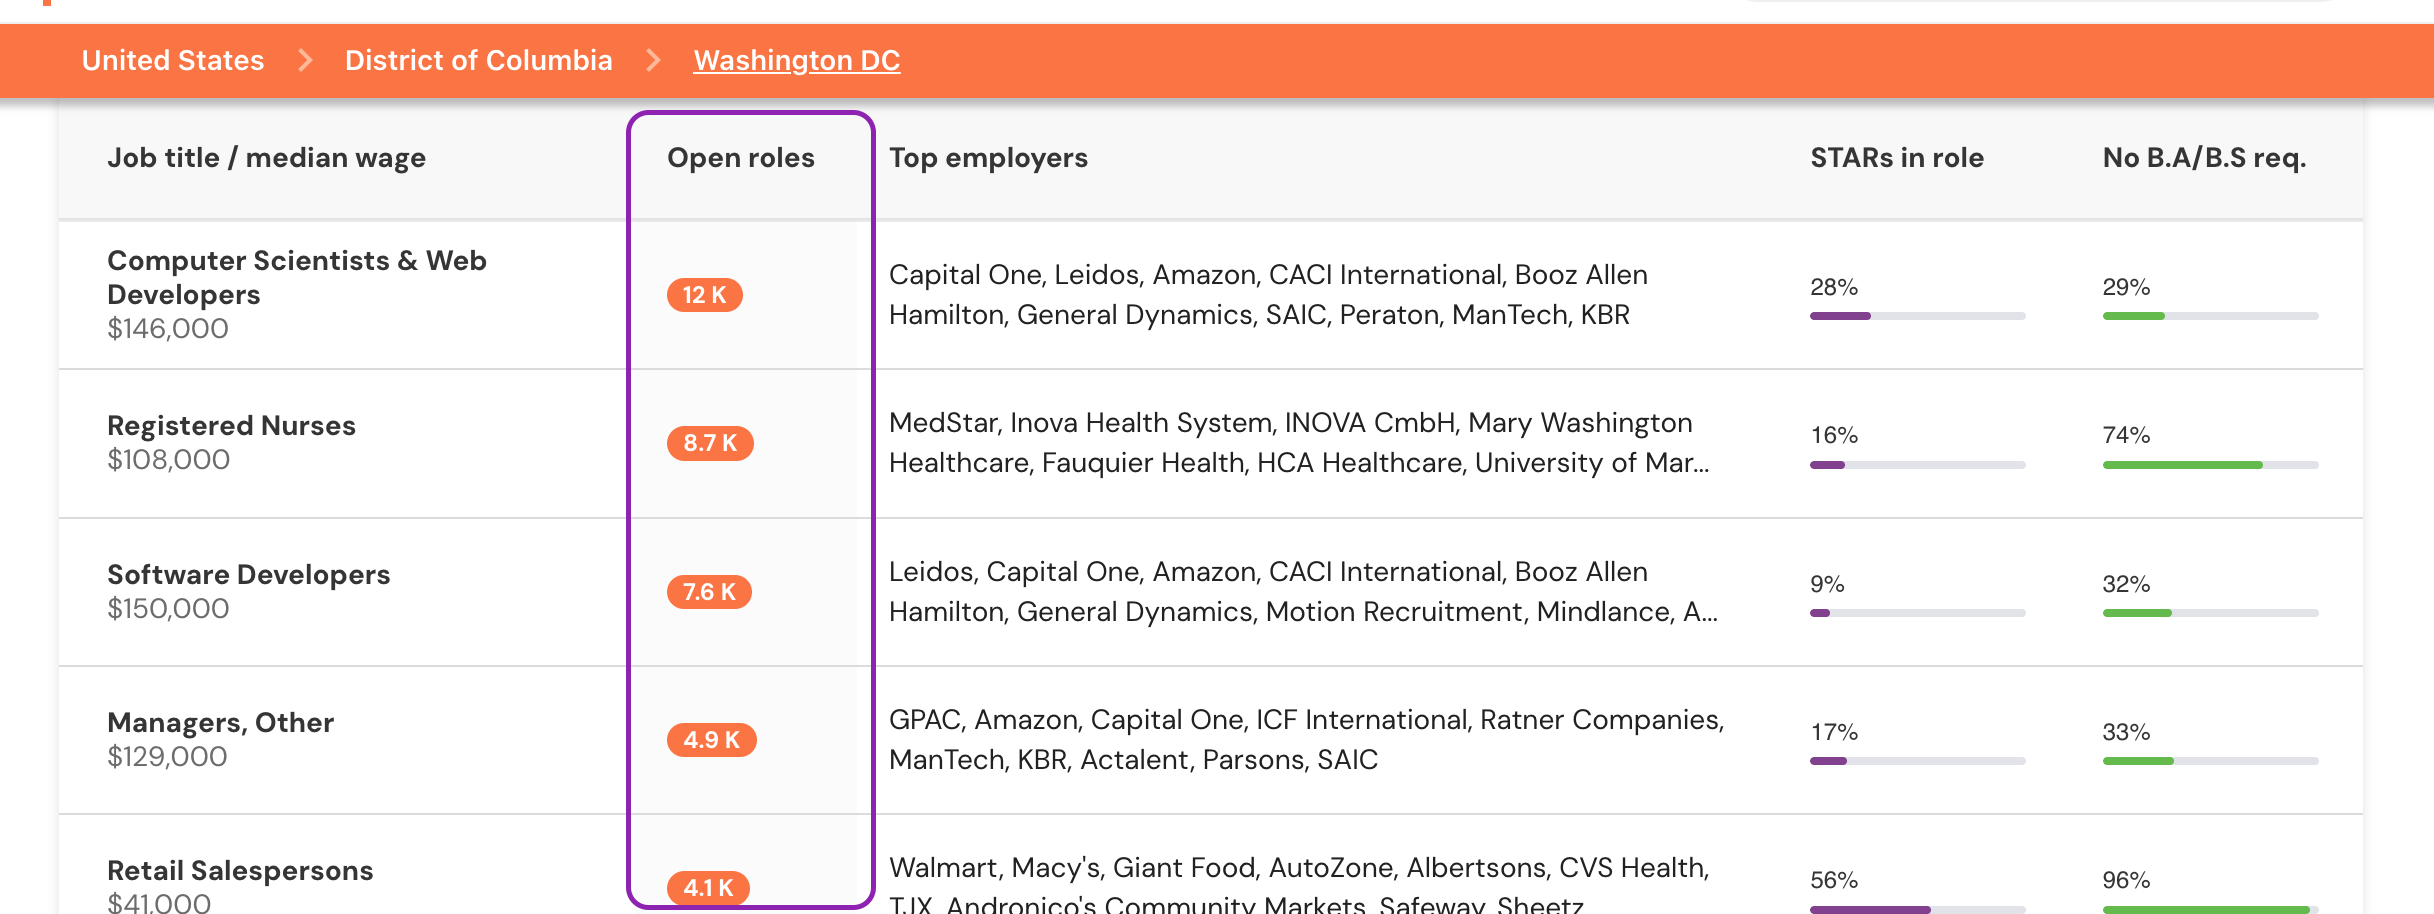The image size is (2434, 914).
Task: Click the Top employers column header
Action: (x=988, y=158)
